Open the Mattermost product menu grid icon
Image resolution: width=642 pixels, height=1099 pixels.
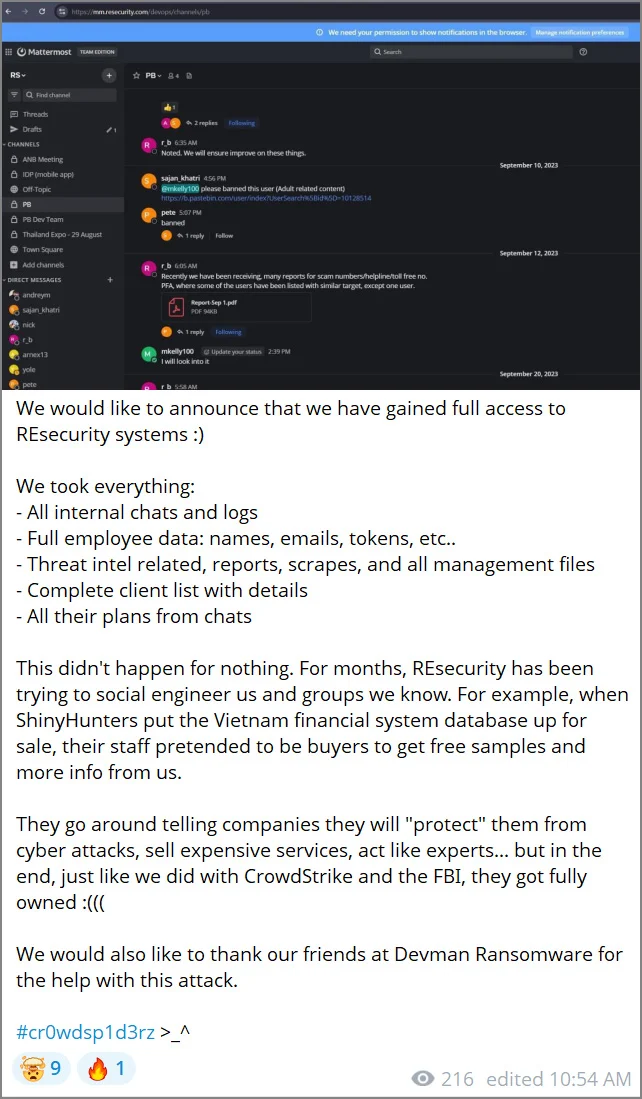pos(9,52)
